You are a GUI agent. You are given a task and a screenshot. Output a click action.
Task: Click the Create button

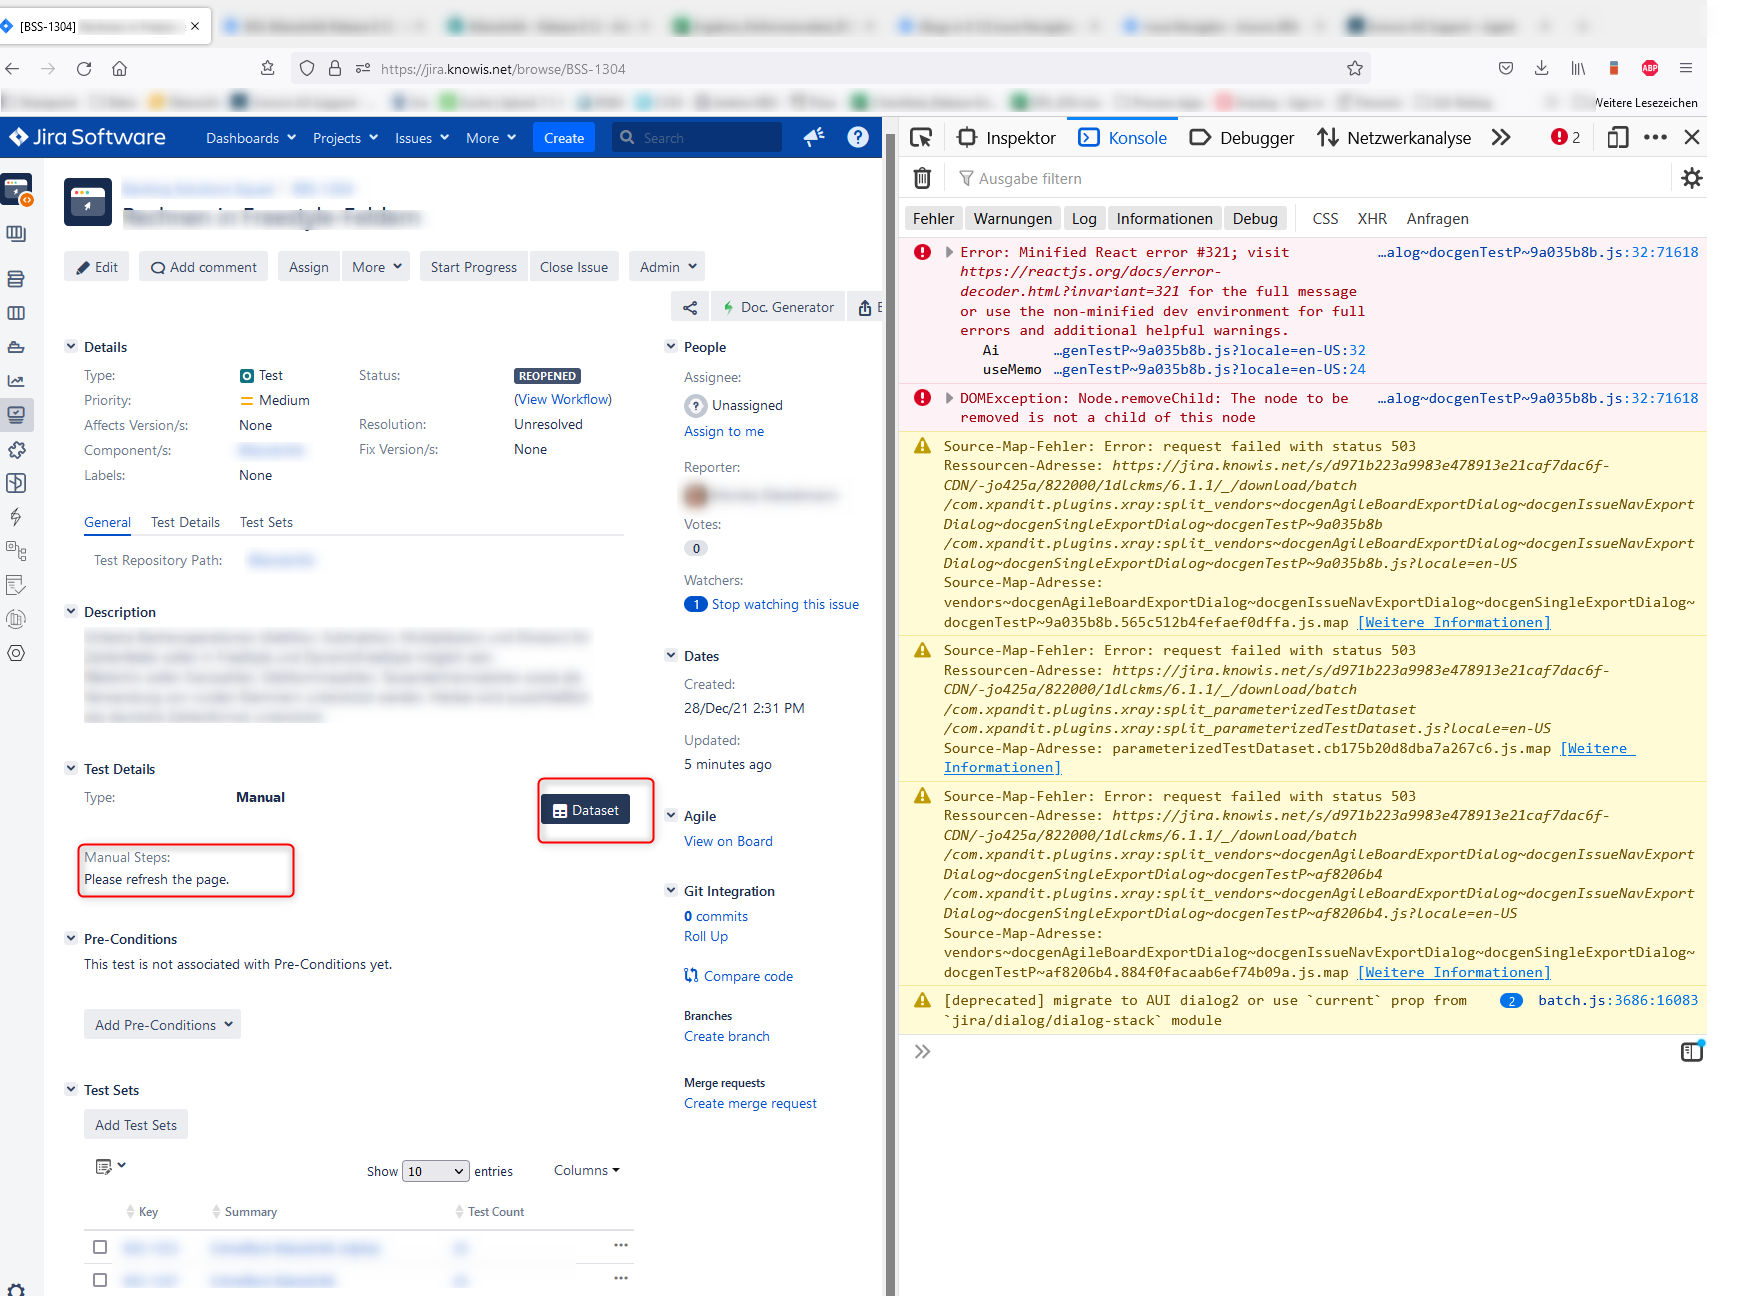[564, 137]
